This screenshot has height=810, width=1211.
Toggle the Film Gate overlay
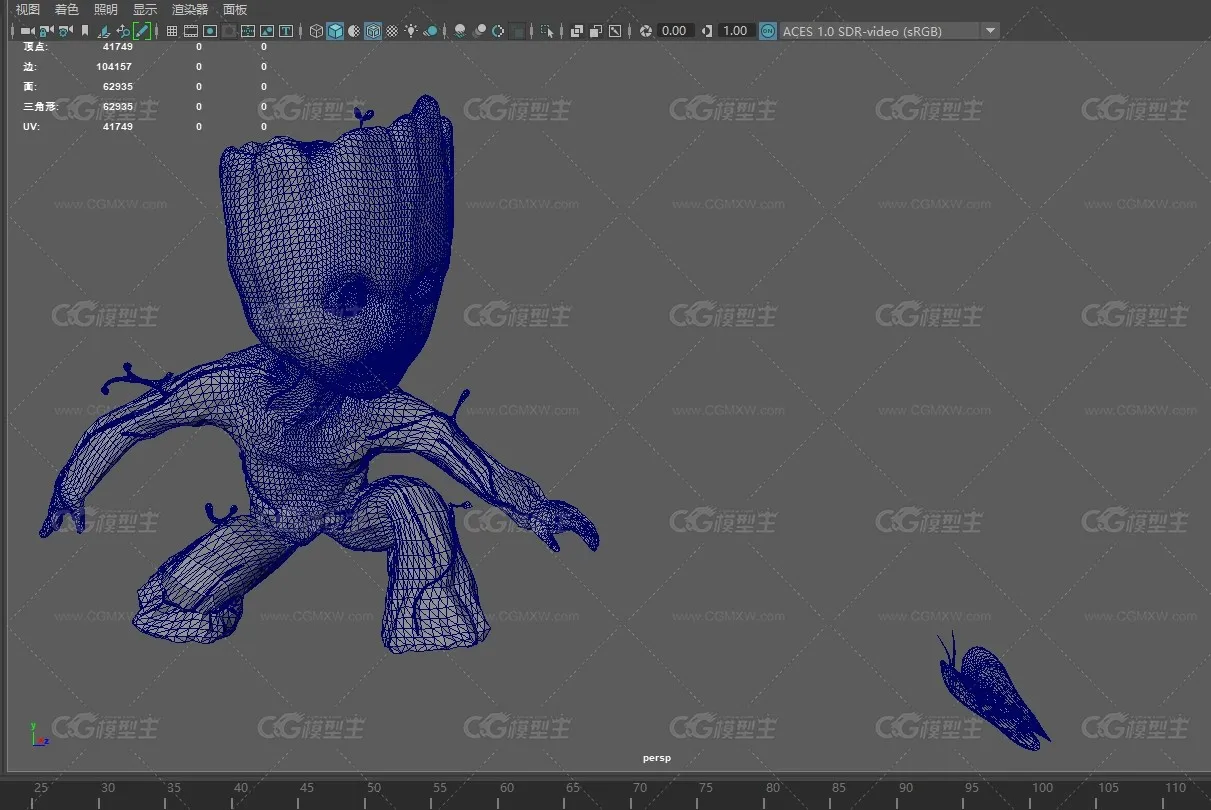[x=191, y=31]
